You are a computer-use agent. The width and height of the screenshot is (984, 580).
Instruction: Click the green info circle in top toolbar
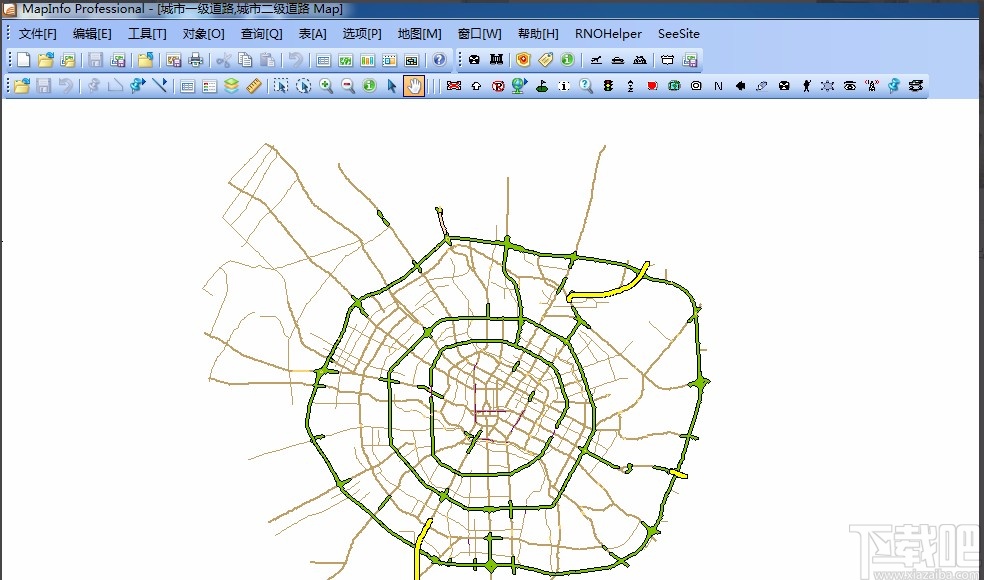(567, 60)
